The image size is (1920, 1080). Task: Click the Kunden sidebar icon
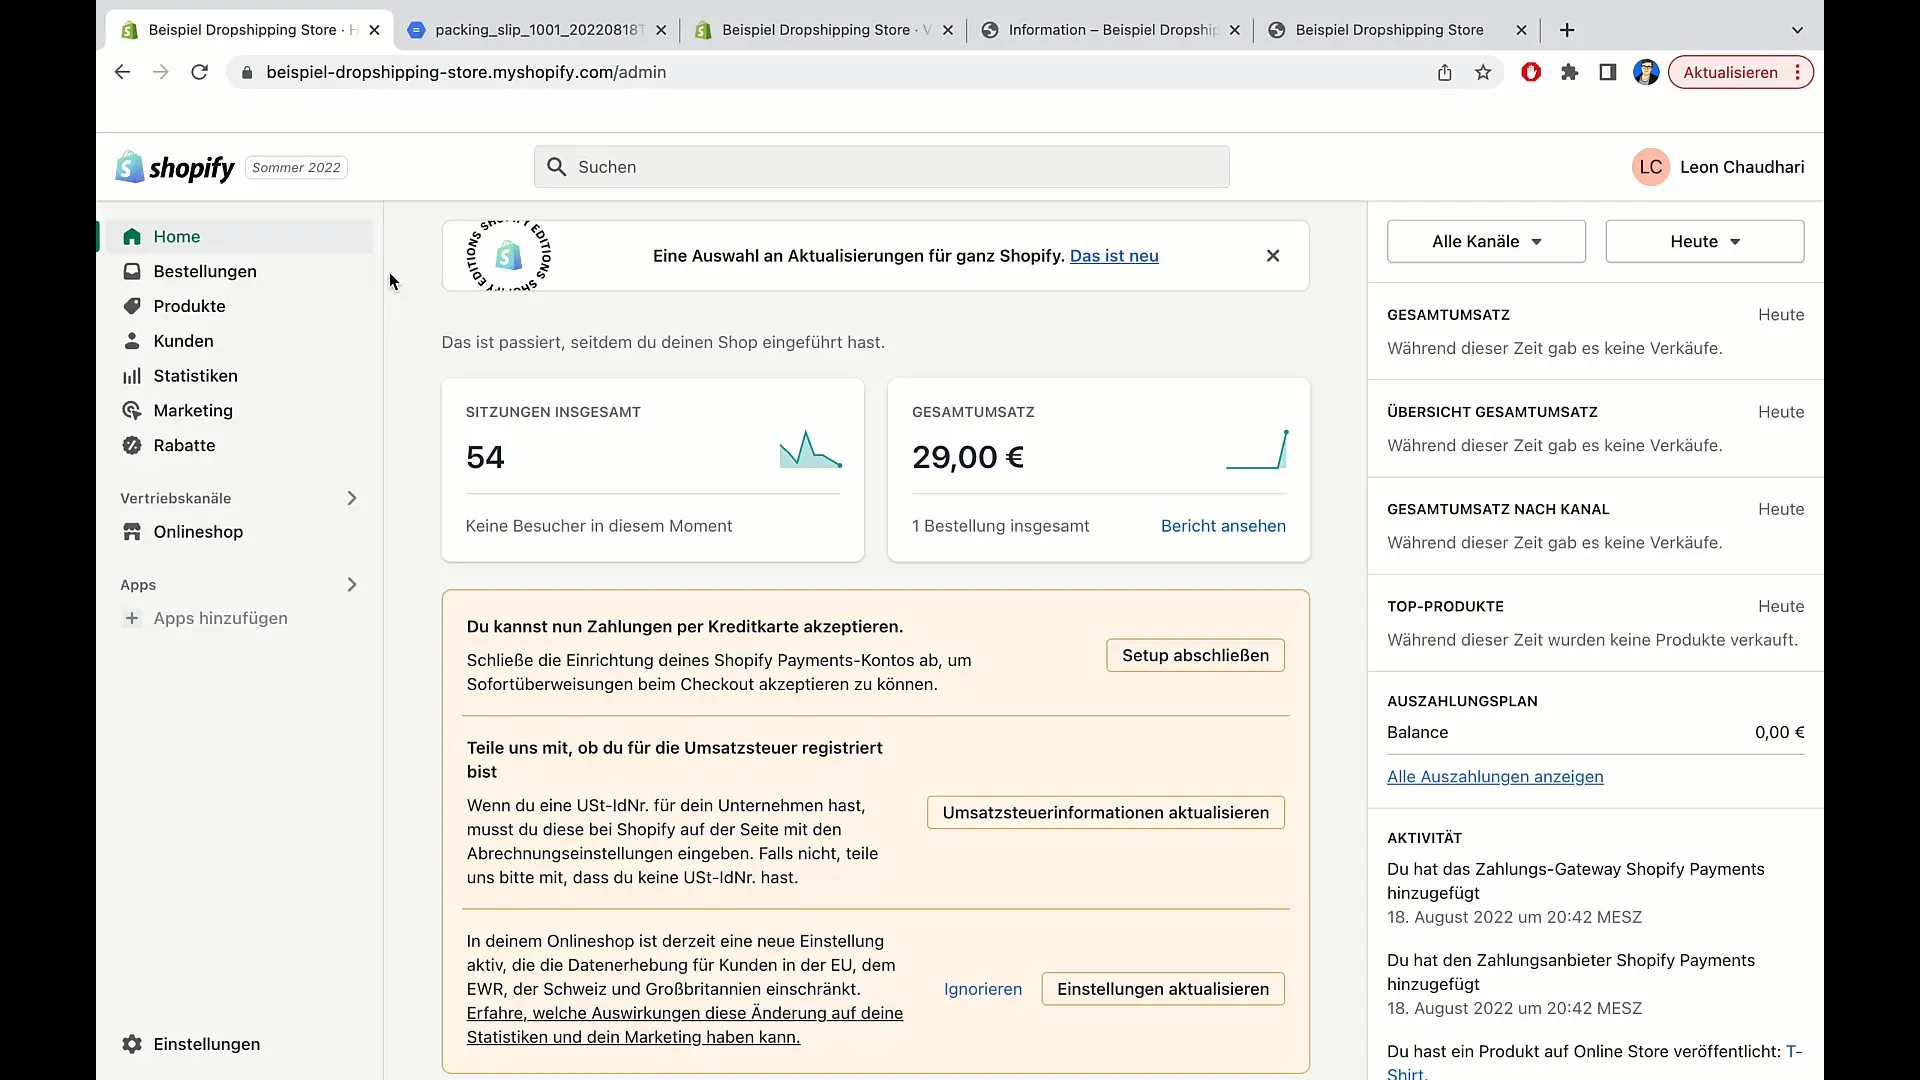click(x=131, y=340)
